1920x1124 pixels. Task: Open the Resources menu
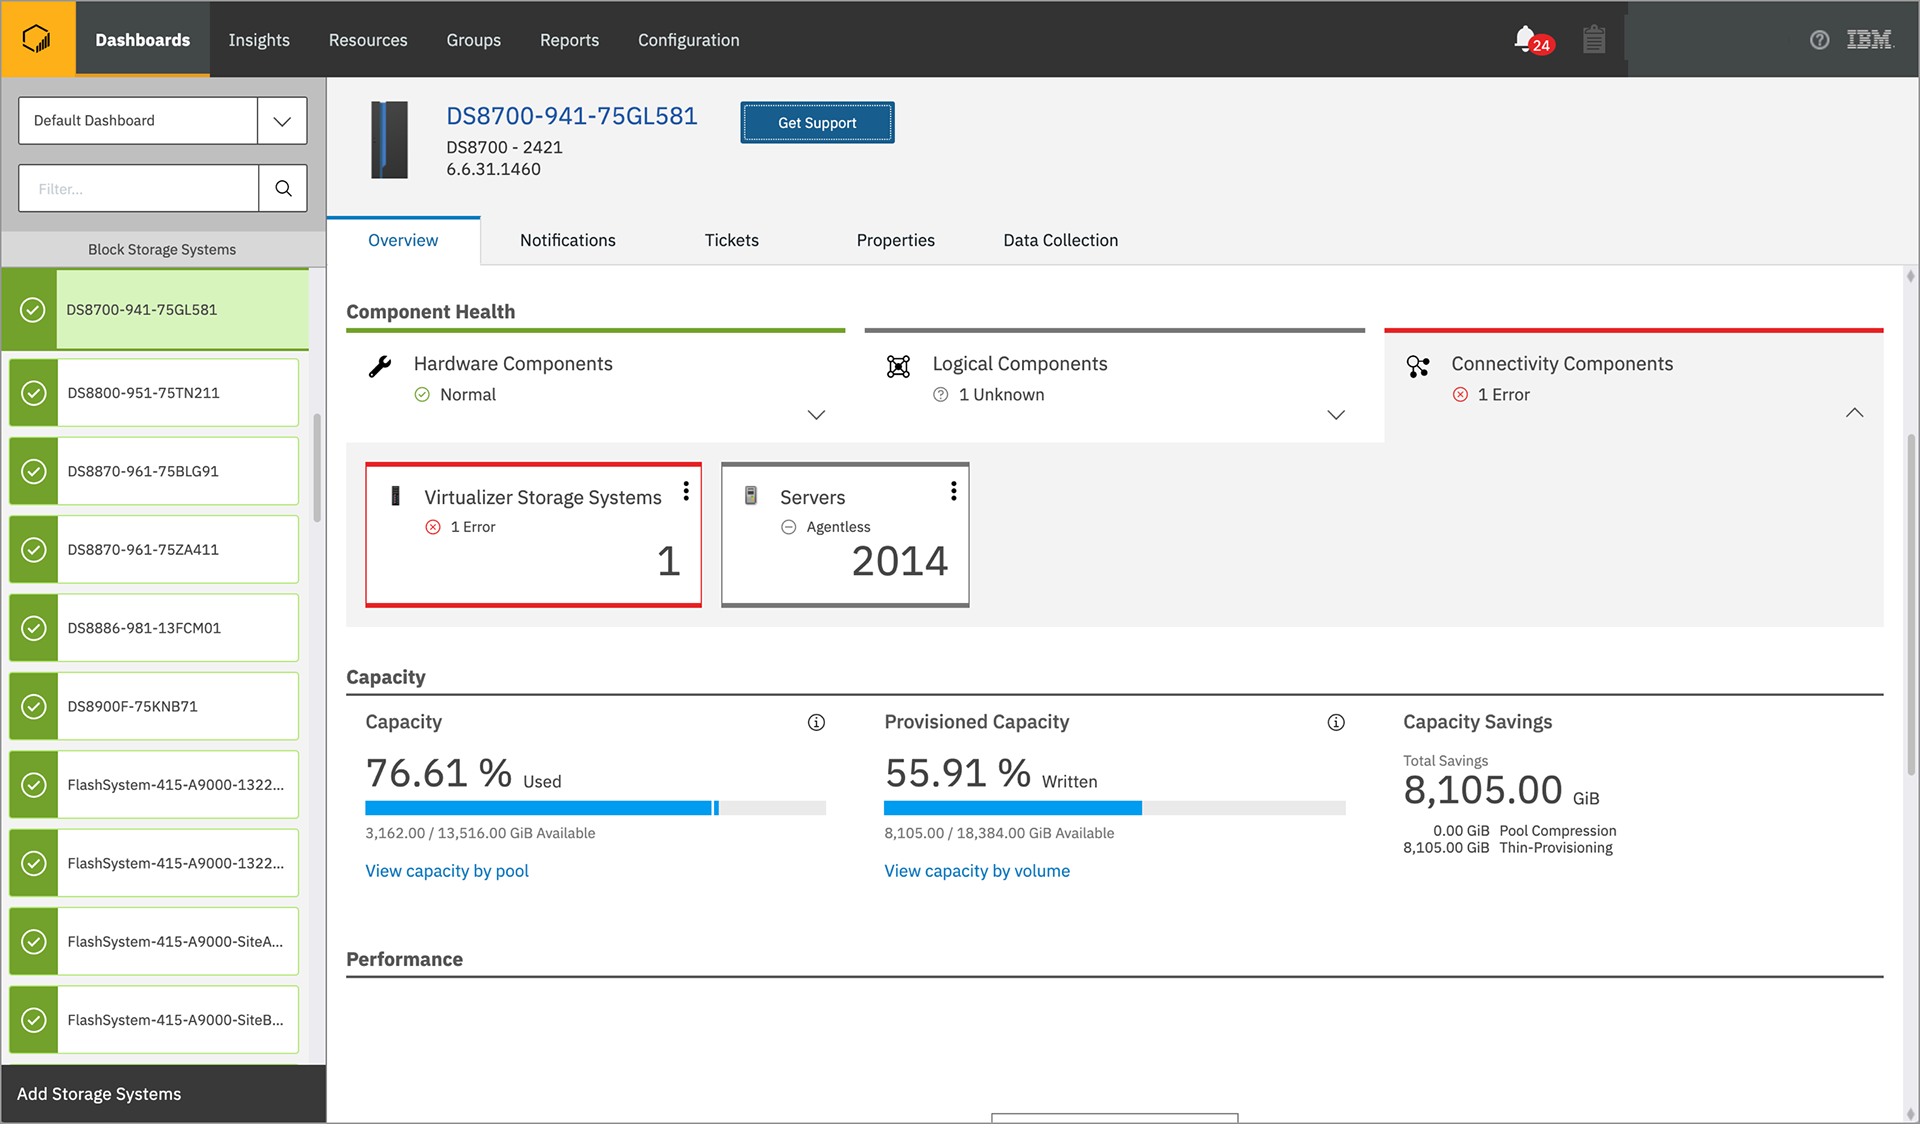(368, 40)
